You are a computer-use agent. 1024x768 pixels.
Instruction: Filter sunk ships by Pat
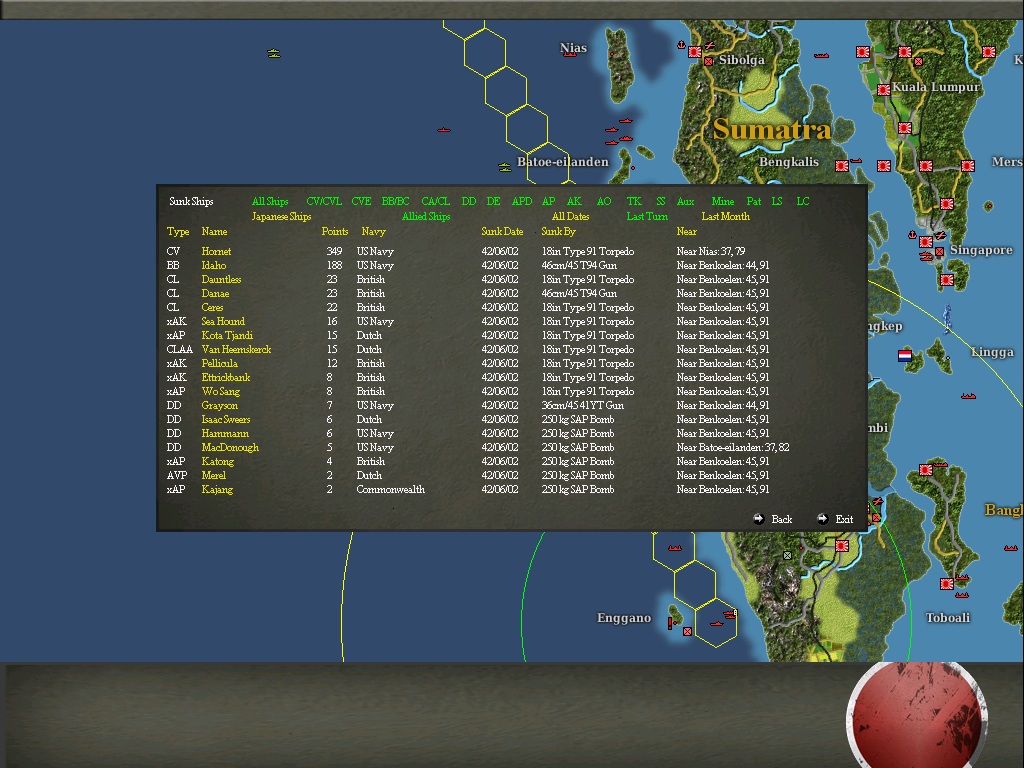click(x=754, y=201)
